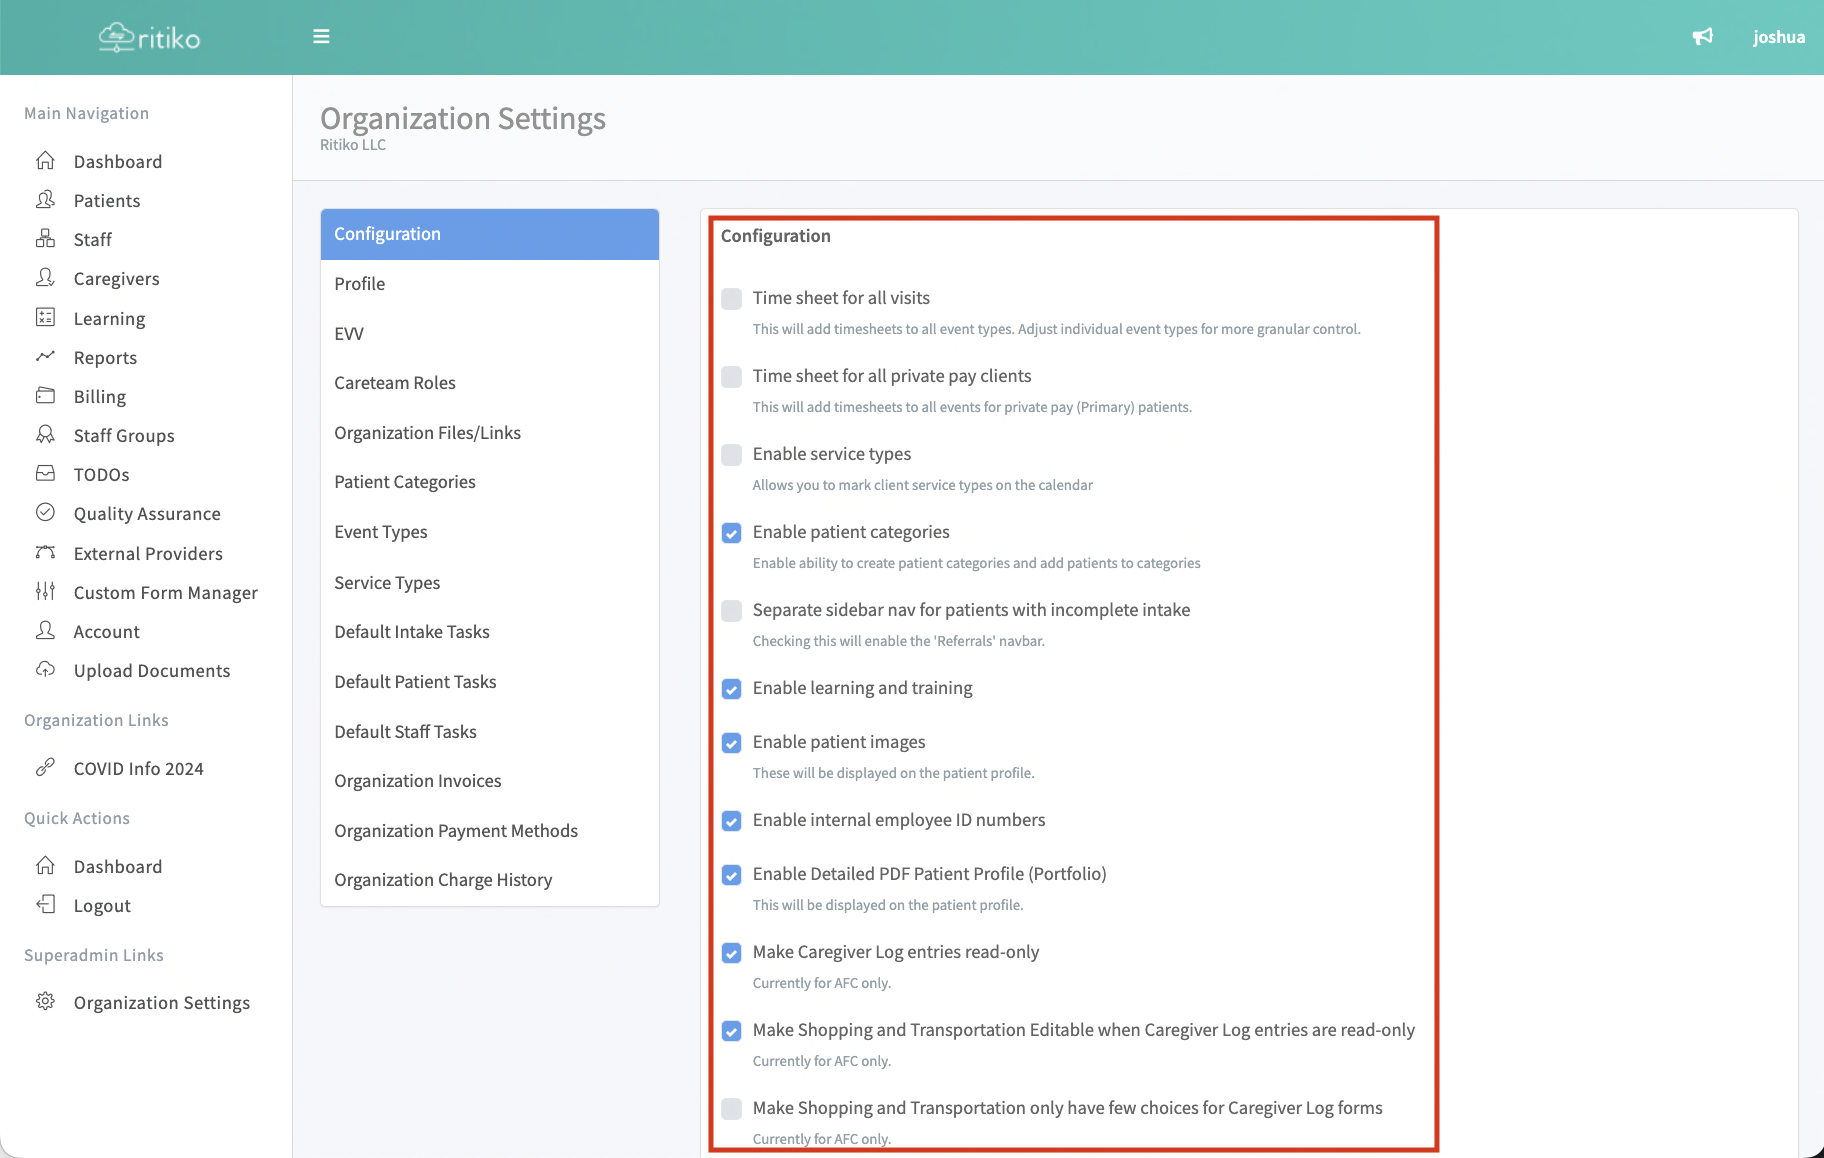Screen dimensions: 1824x1158
Task: Check Enable service types checkbox
Action: click(732, 455)
